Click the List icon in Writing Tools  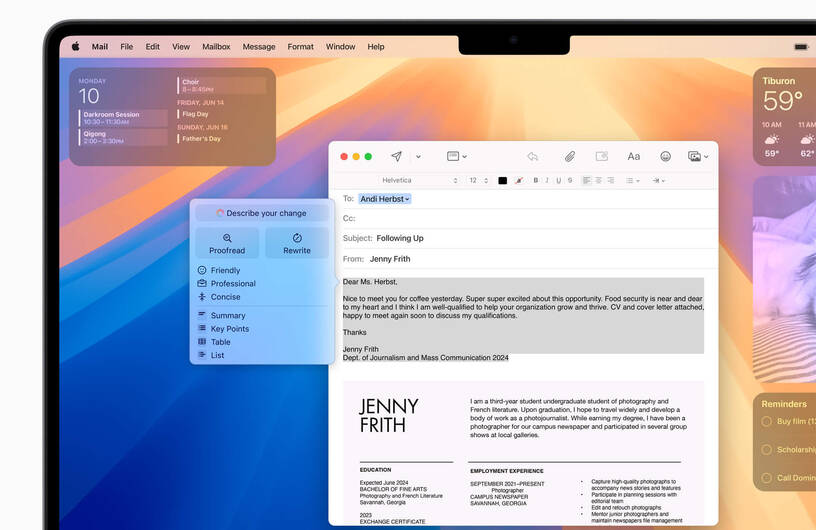click(x=202, y=355)
